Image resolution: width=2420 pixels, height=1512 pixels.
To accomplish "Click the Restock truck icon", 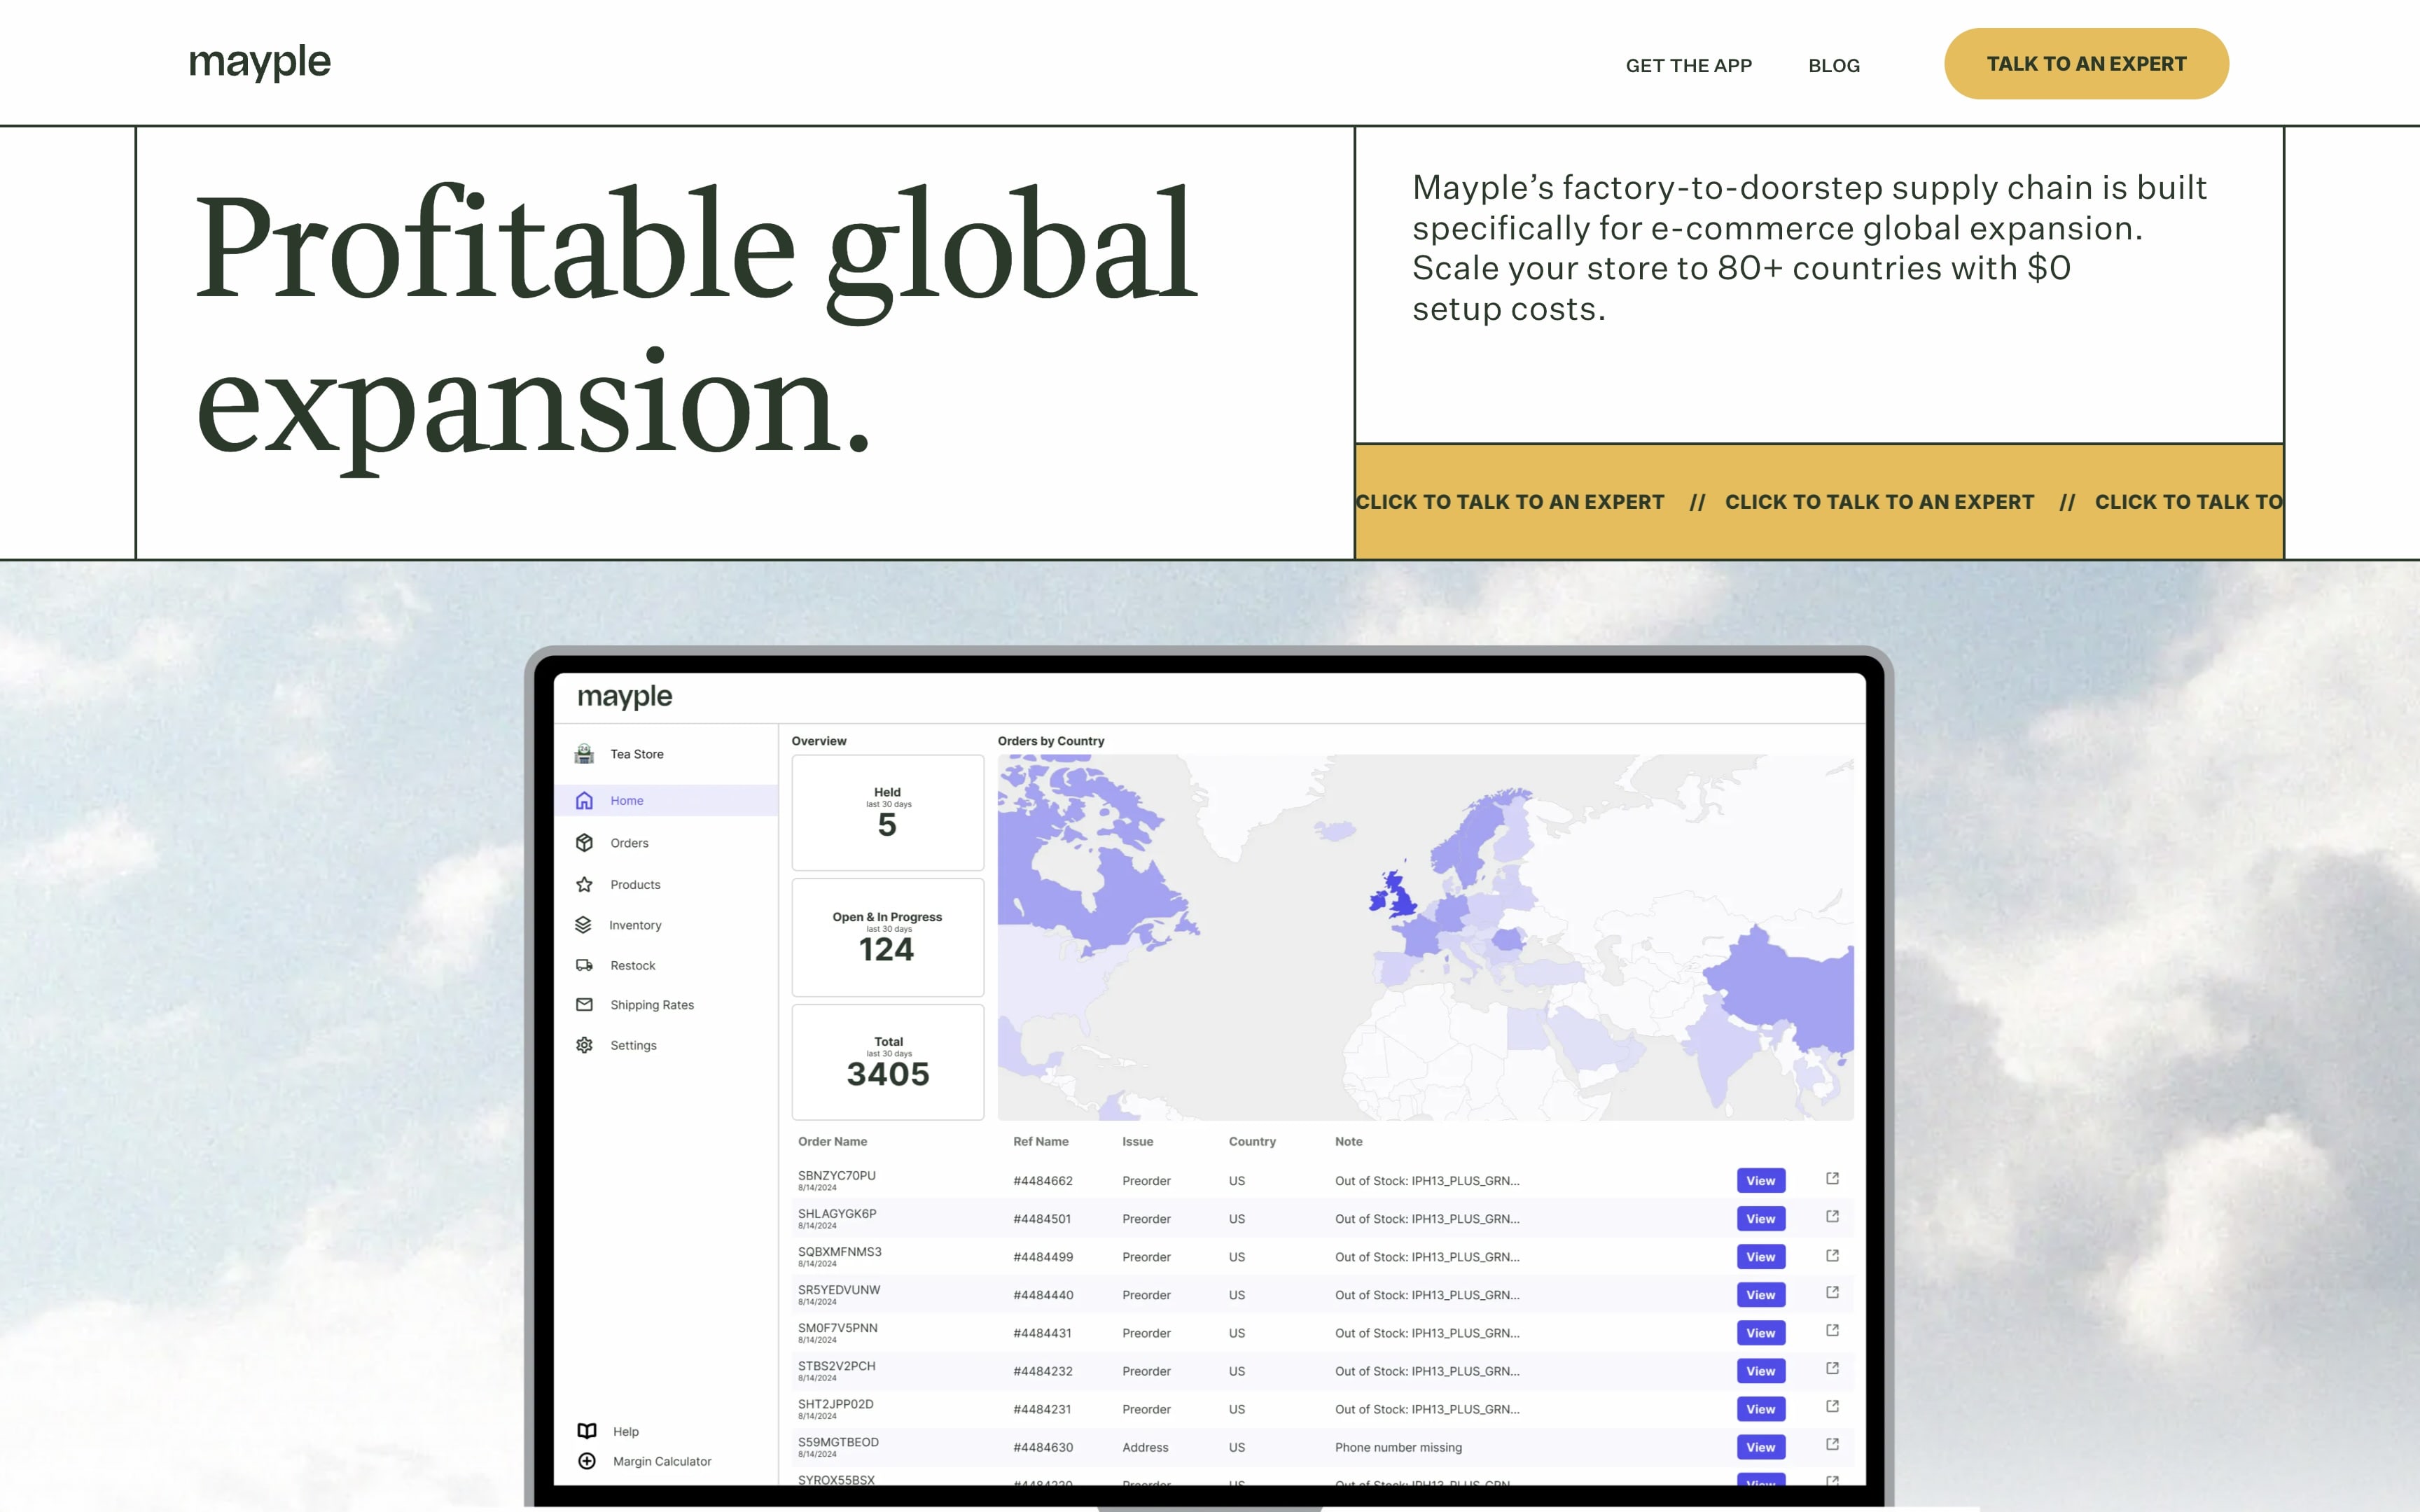I will click(x=584, y=965).
